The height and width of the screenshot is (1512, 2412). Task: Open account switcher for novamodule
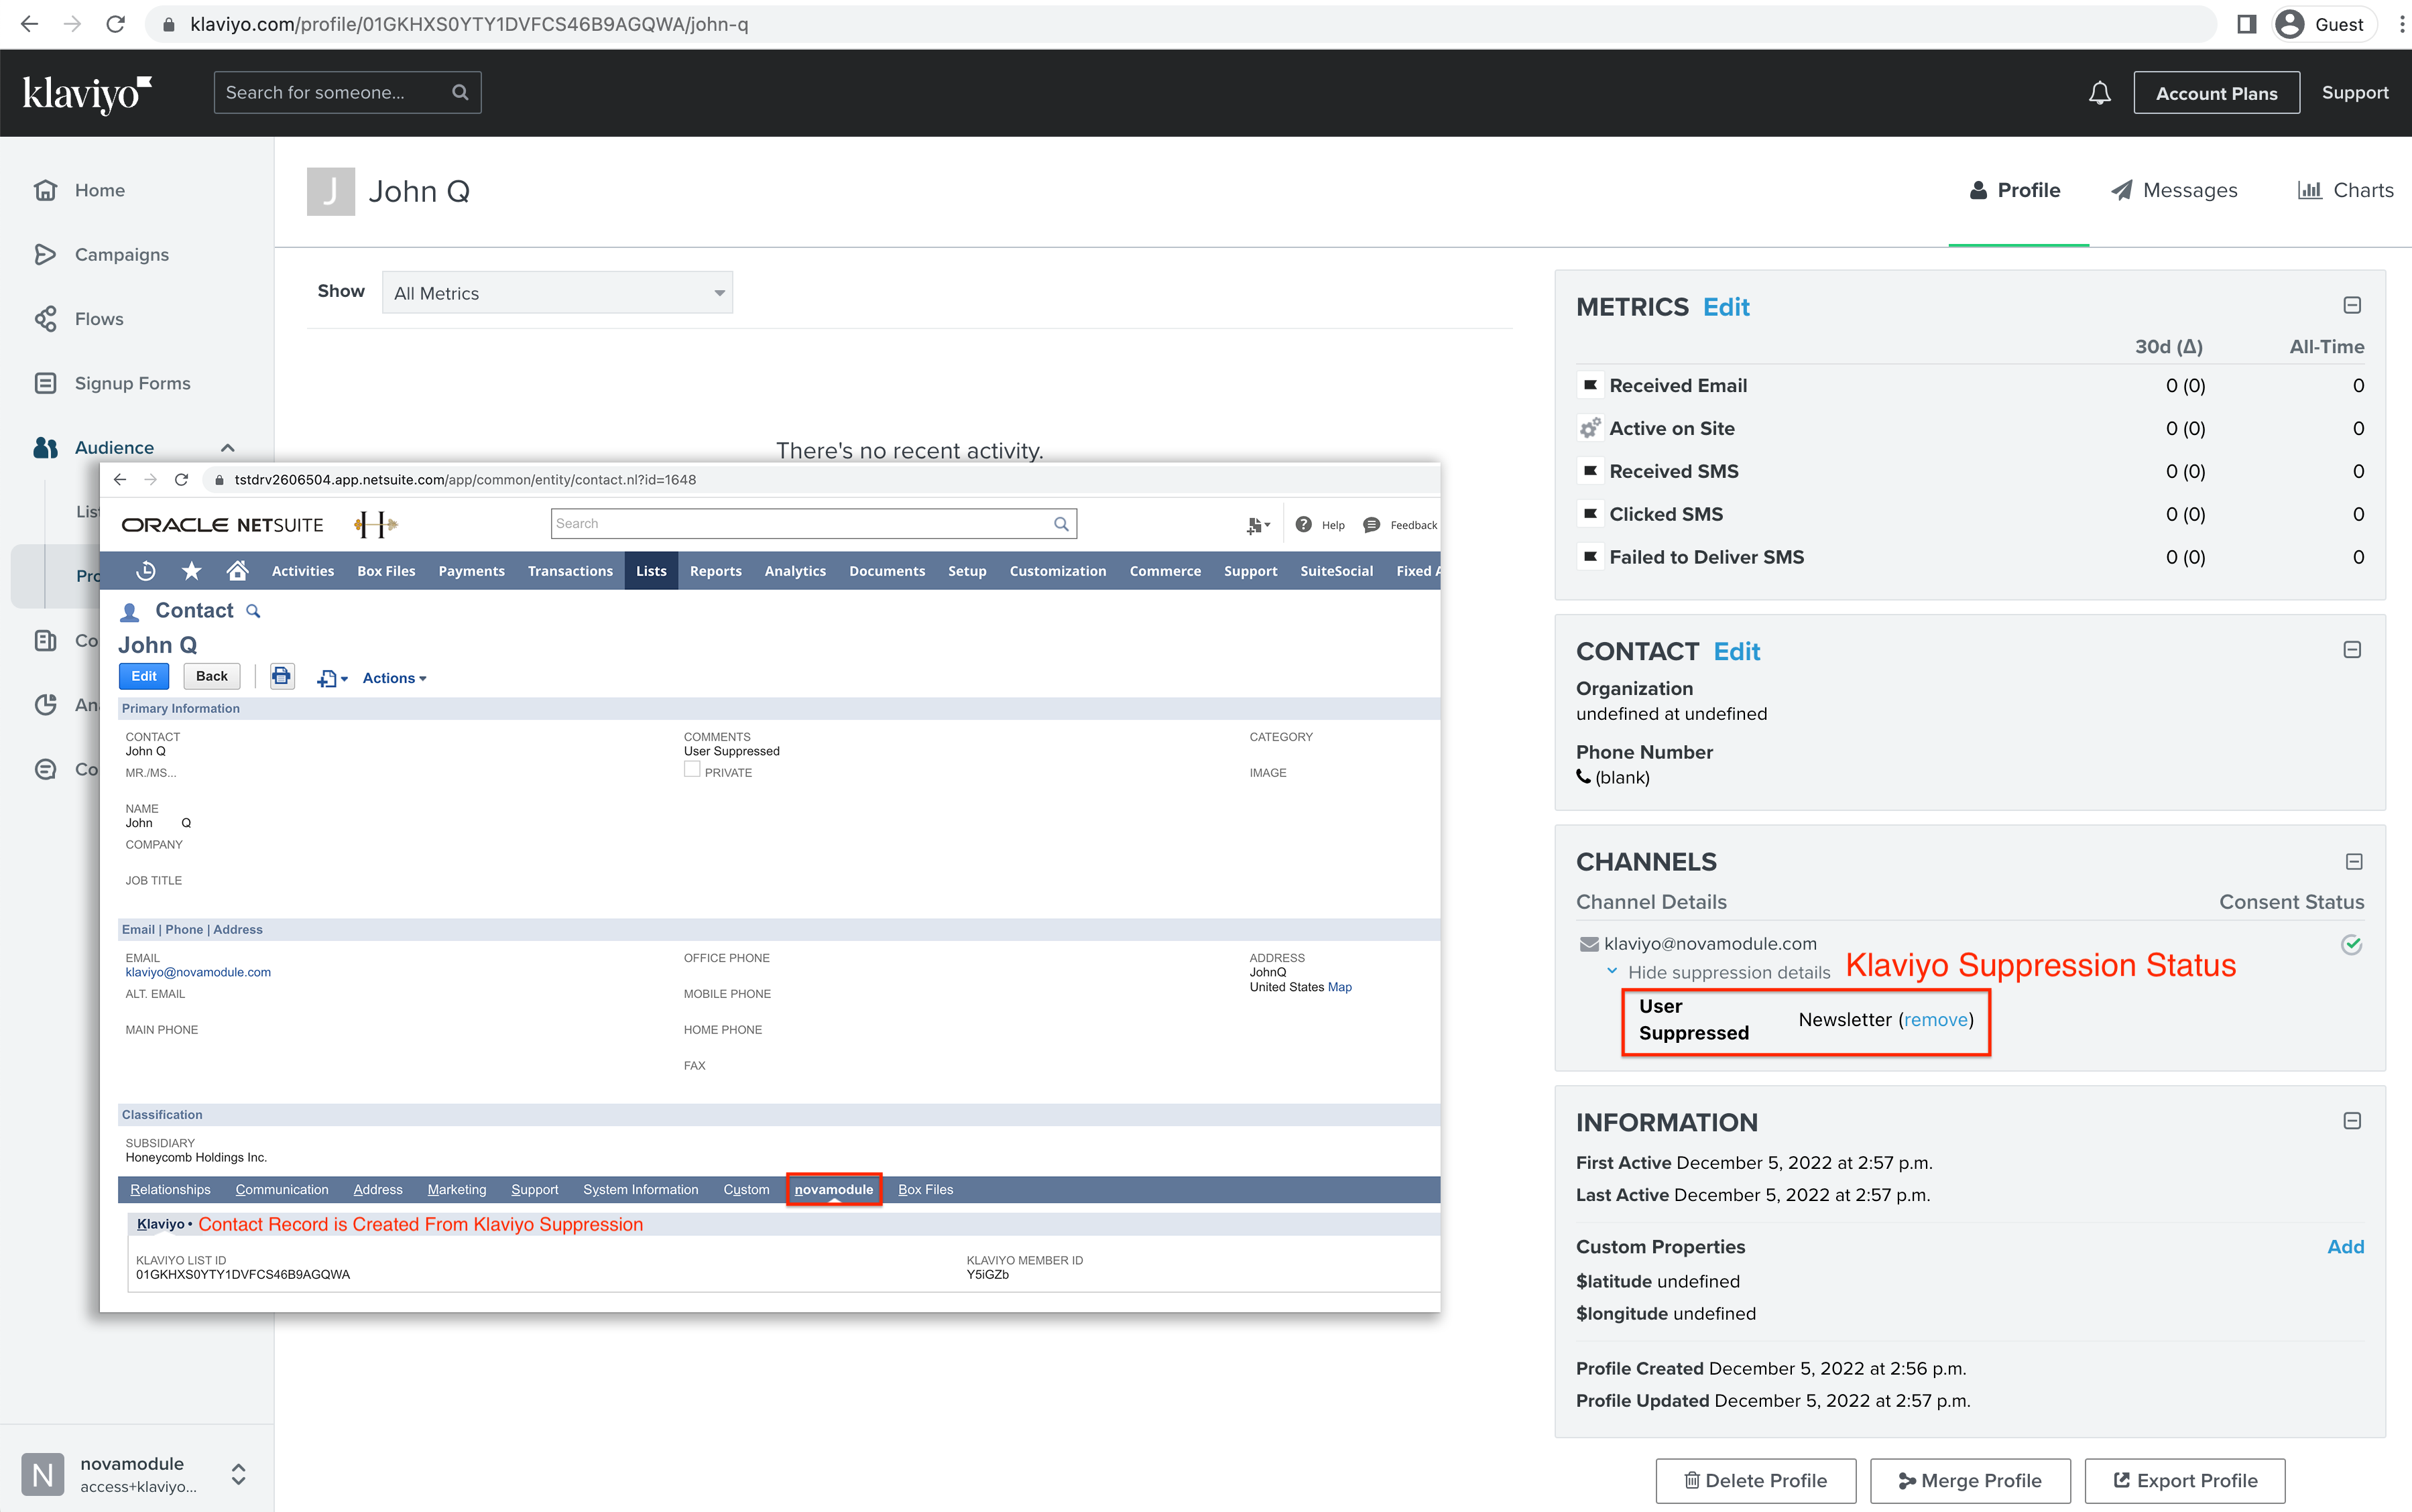[x=238, y=1473]
